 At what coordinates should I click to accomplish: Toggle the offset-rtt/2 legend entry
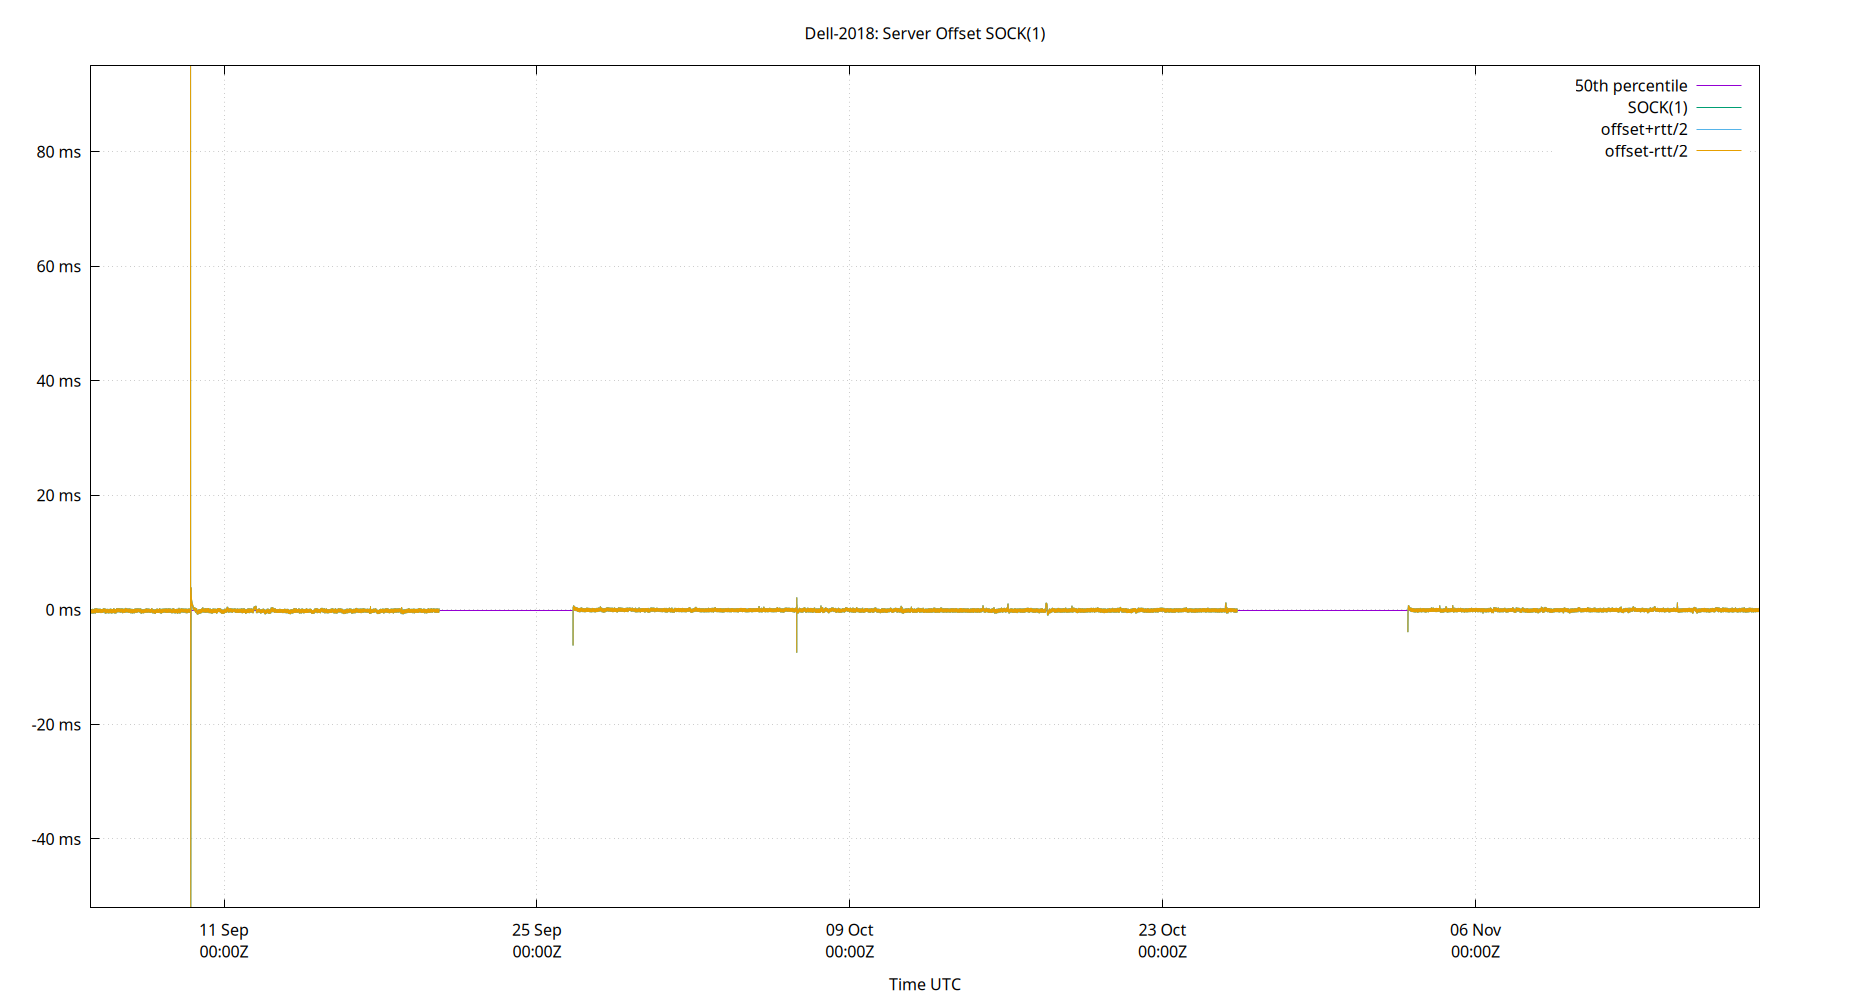pyautogui.click(x=1644, y=150)
